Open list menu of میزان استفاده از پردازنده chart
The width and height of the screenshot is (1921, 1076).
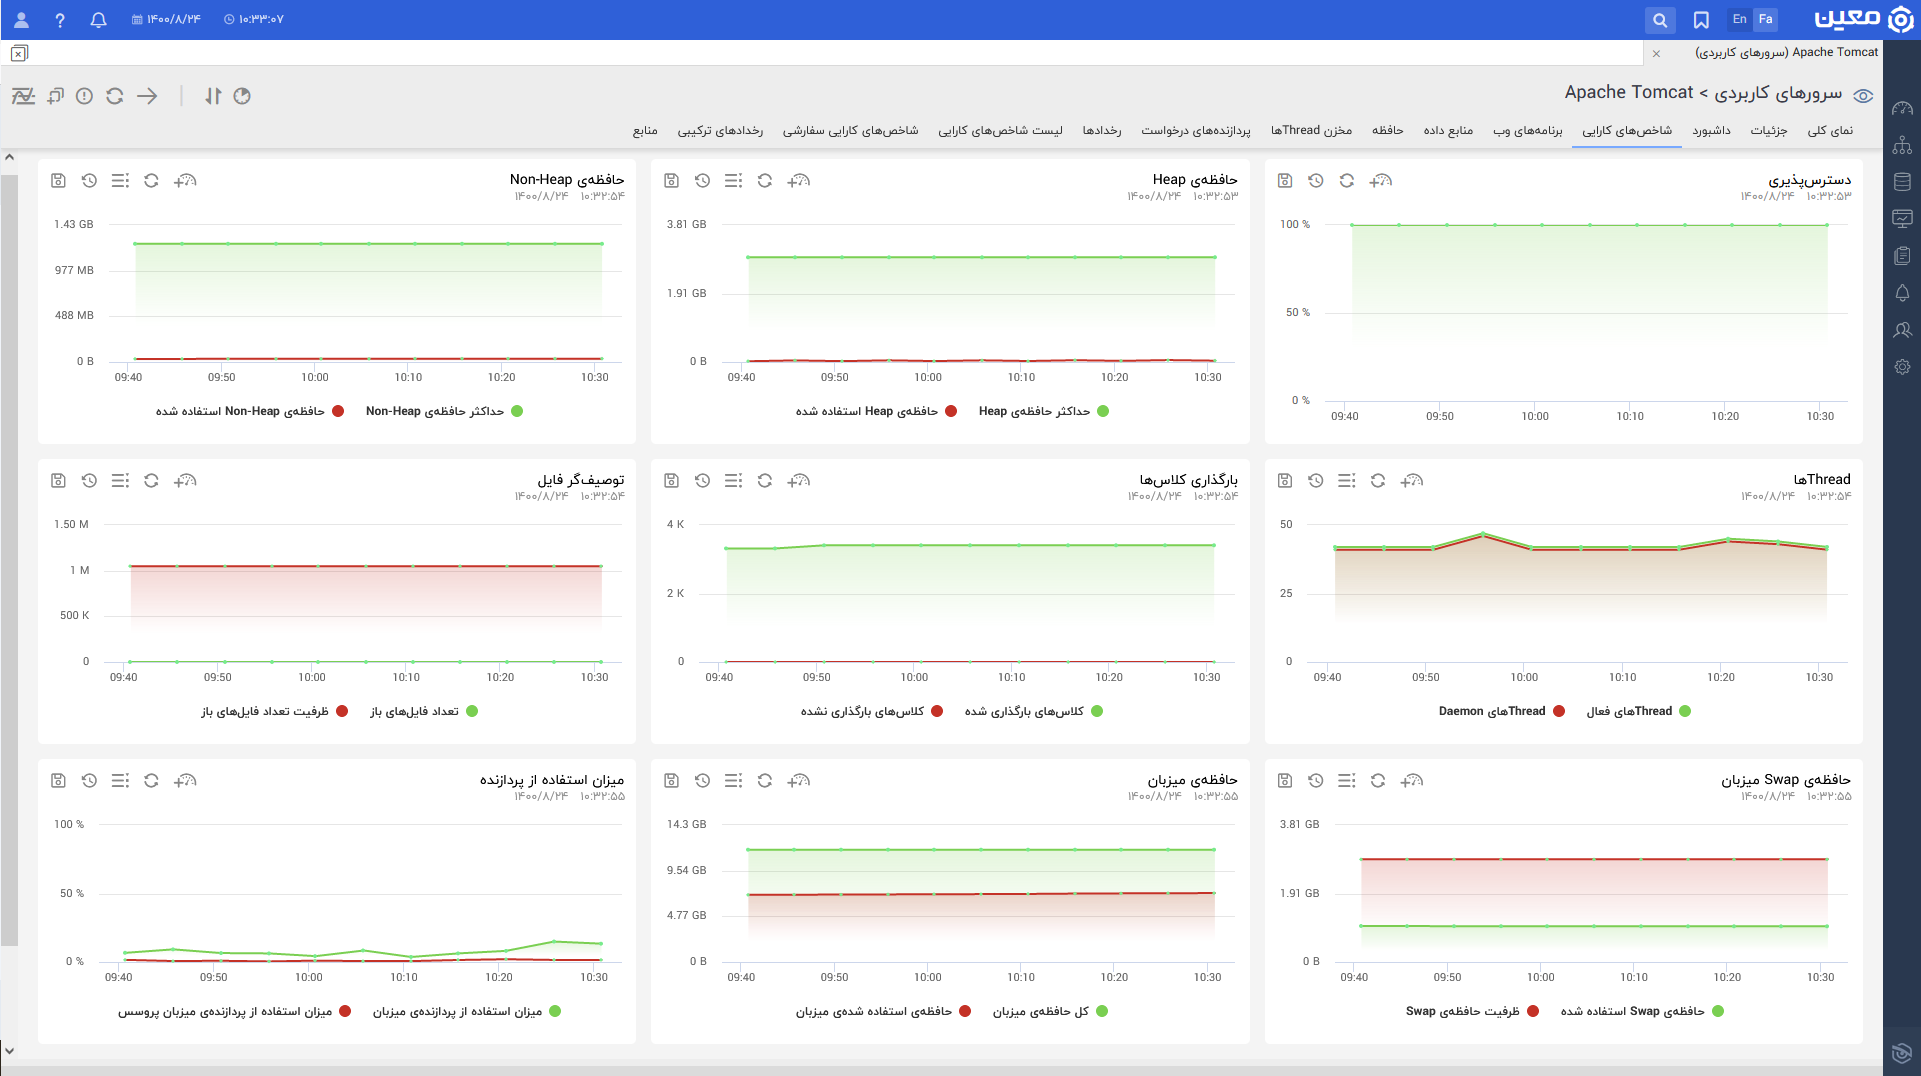point(120,781)
